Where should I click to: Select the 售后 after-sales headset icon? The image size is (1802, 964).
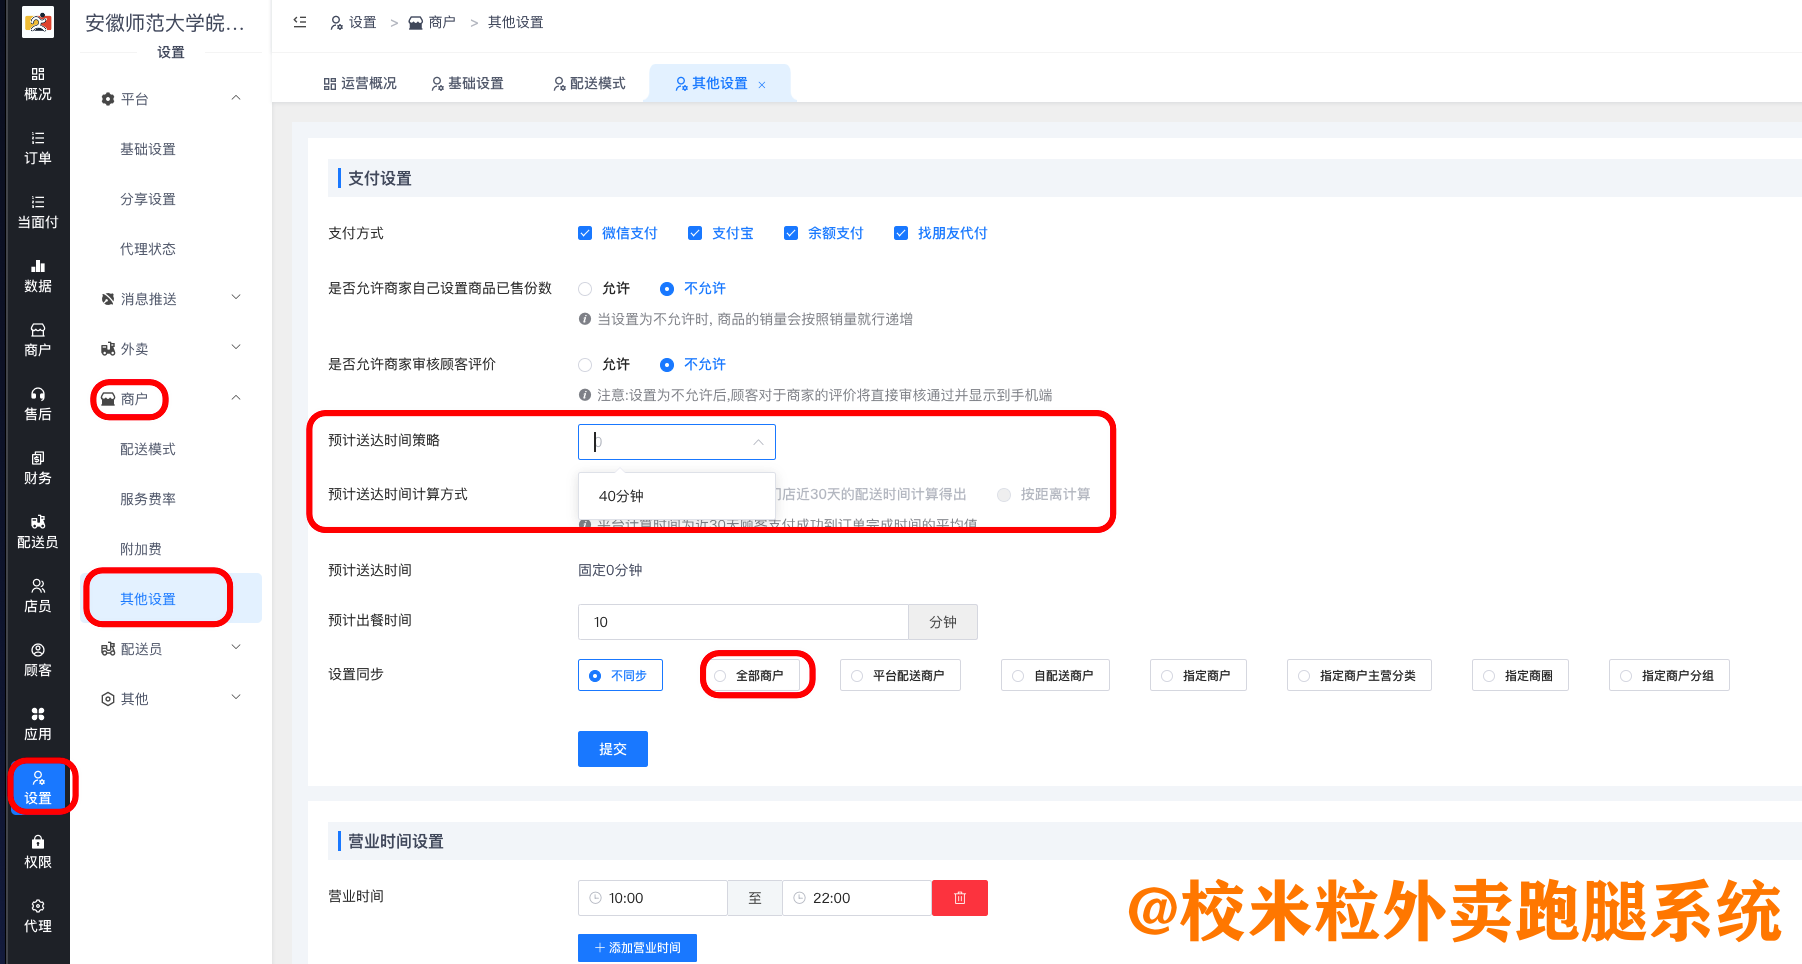37,403
